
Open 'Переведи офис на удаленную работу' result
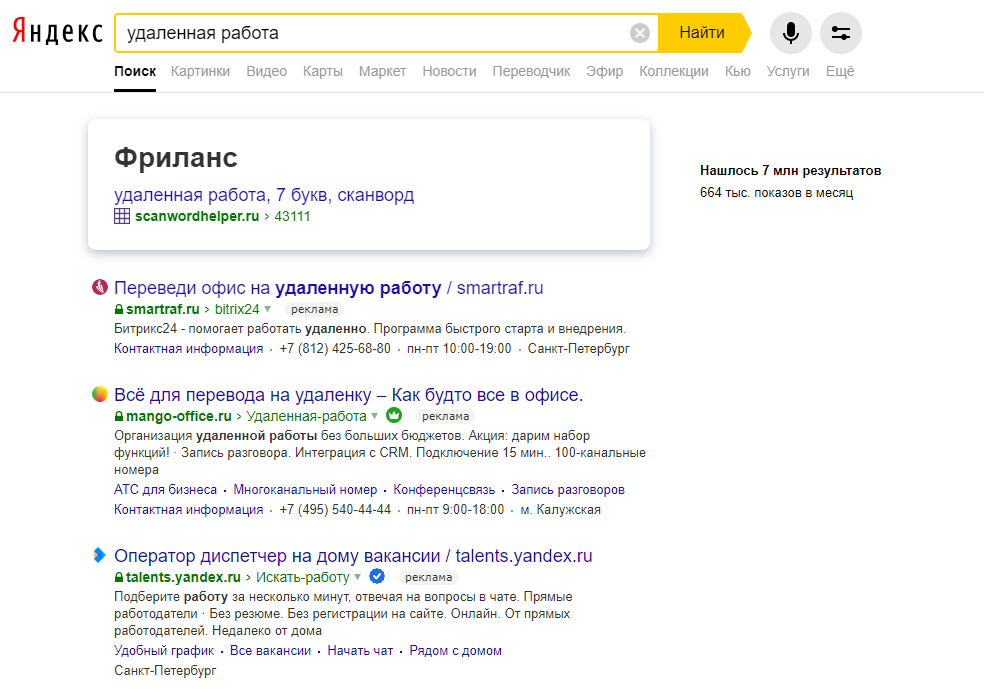(x=329, y=288)
